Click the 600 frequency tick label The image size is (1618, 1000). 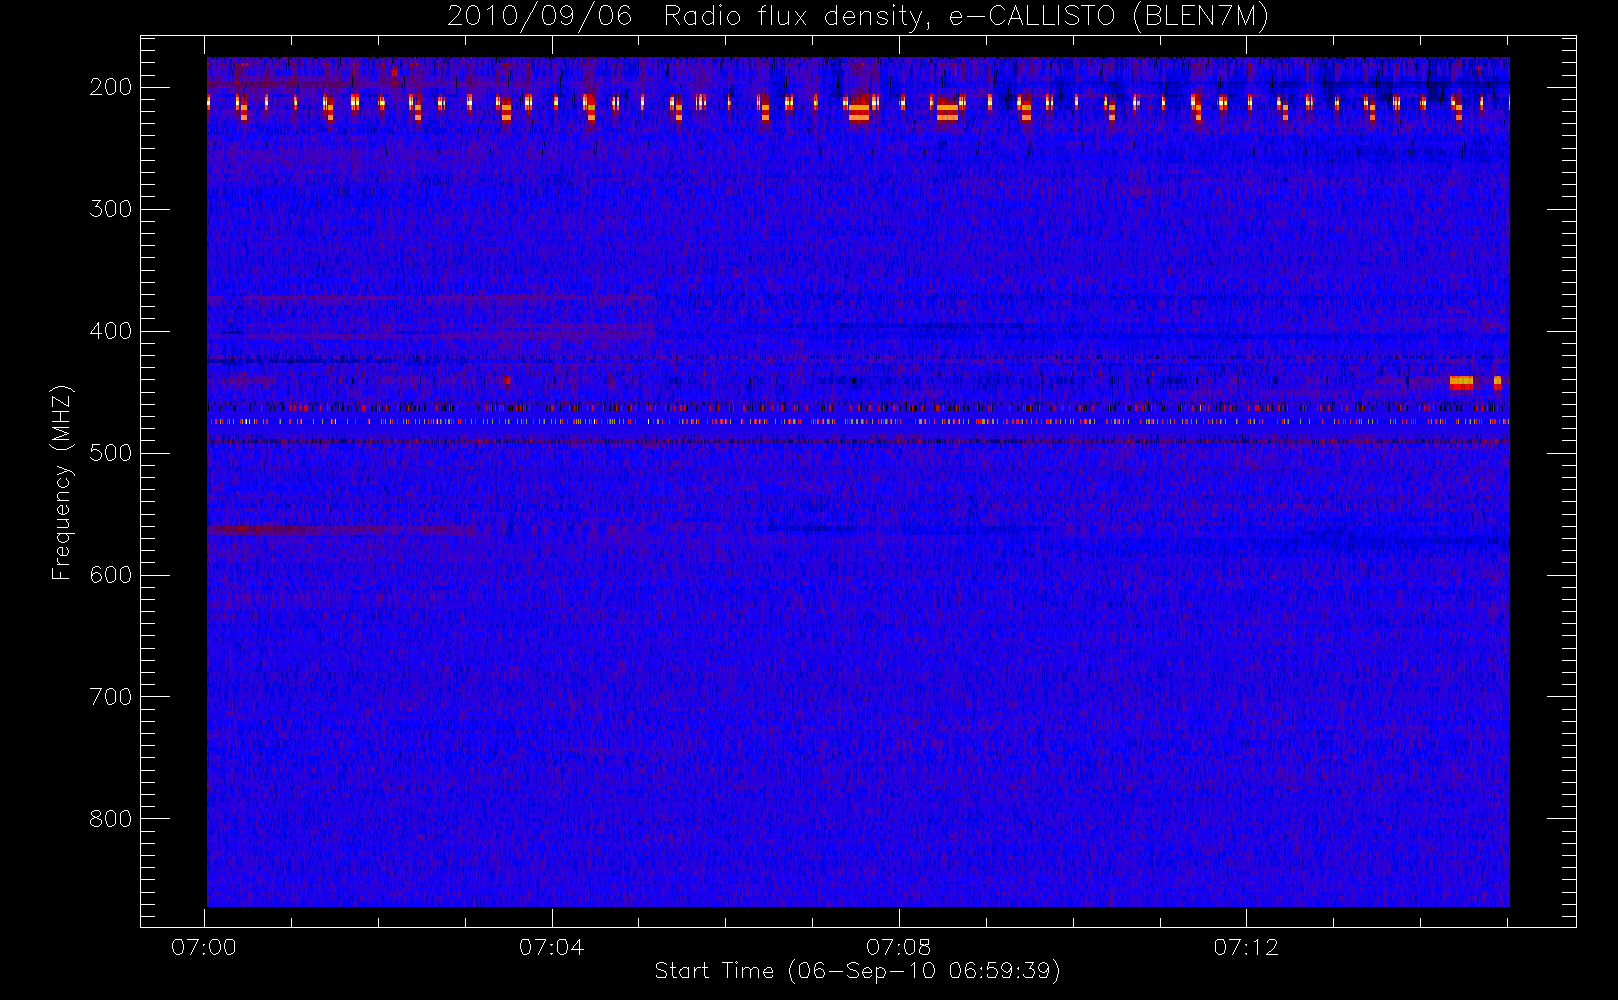pyautogui.click(x=111, y=575)
